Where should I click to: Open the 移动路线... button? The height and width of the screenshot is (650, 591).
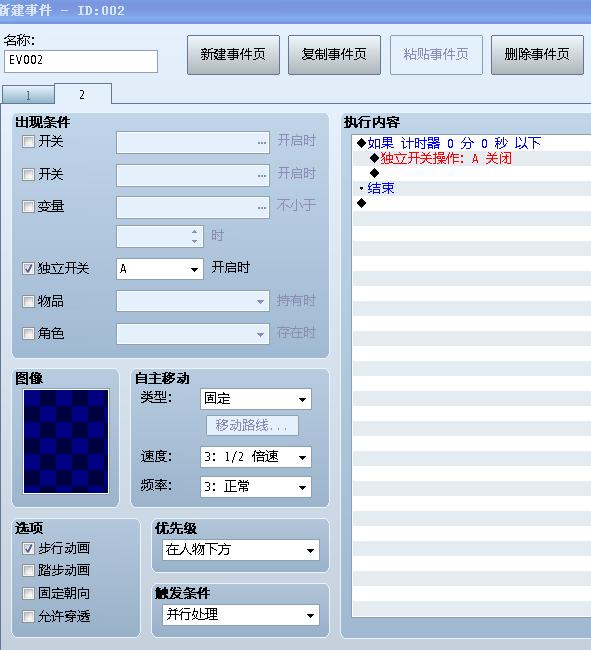(252, 425)
